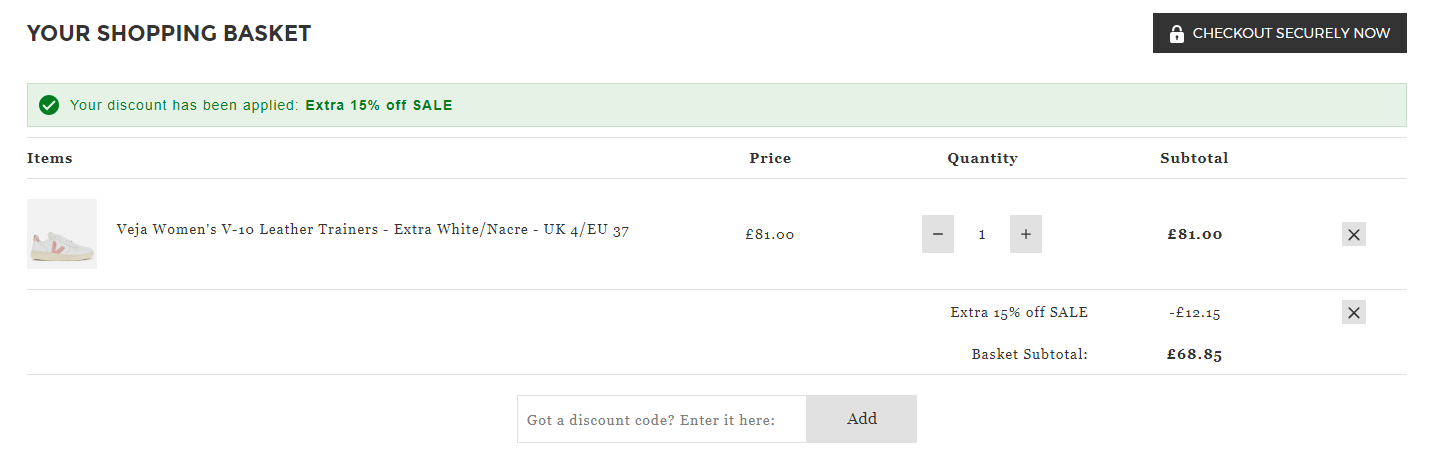1439x458 pixels.
Task: Click the padlock icon on checkout button
Action: [x=1176, y=33]
